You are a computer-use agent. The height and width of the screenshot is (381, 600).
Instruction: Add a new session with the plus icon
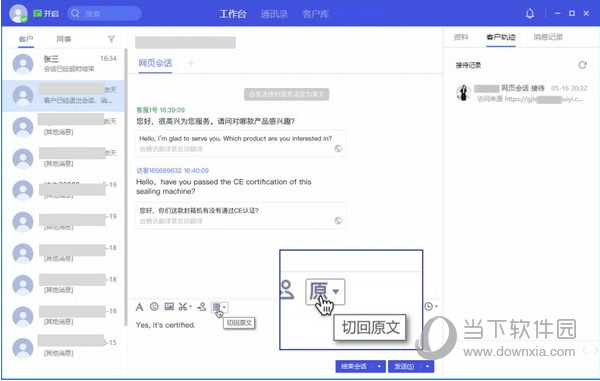click(191, 63)
